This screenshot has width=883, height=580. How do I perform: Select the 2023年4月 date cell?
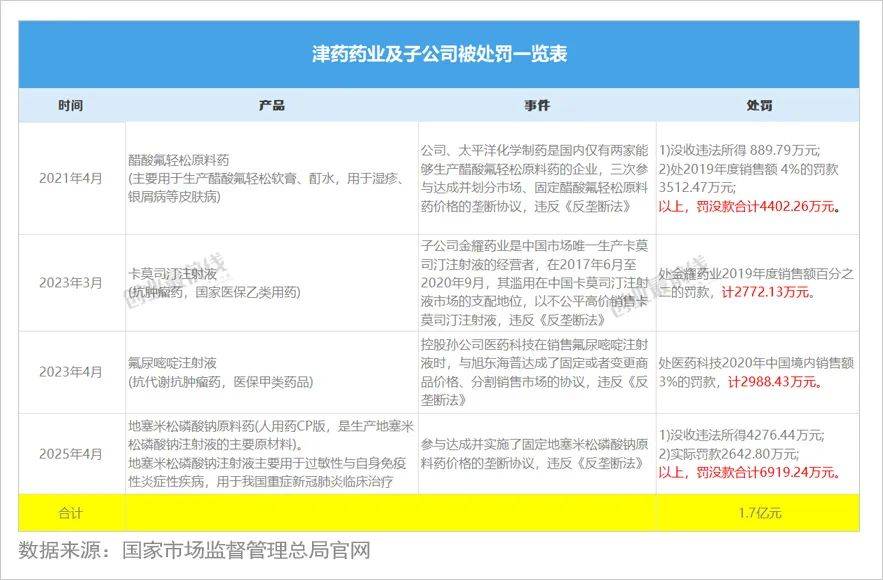click(71, 372)
